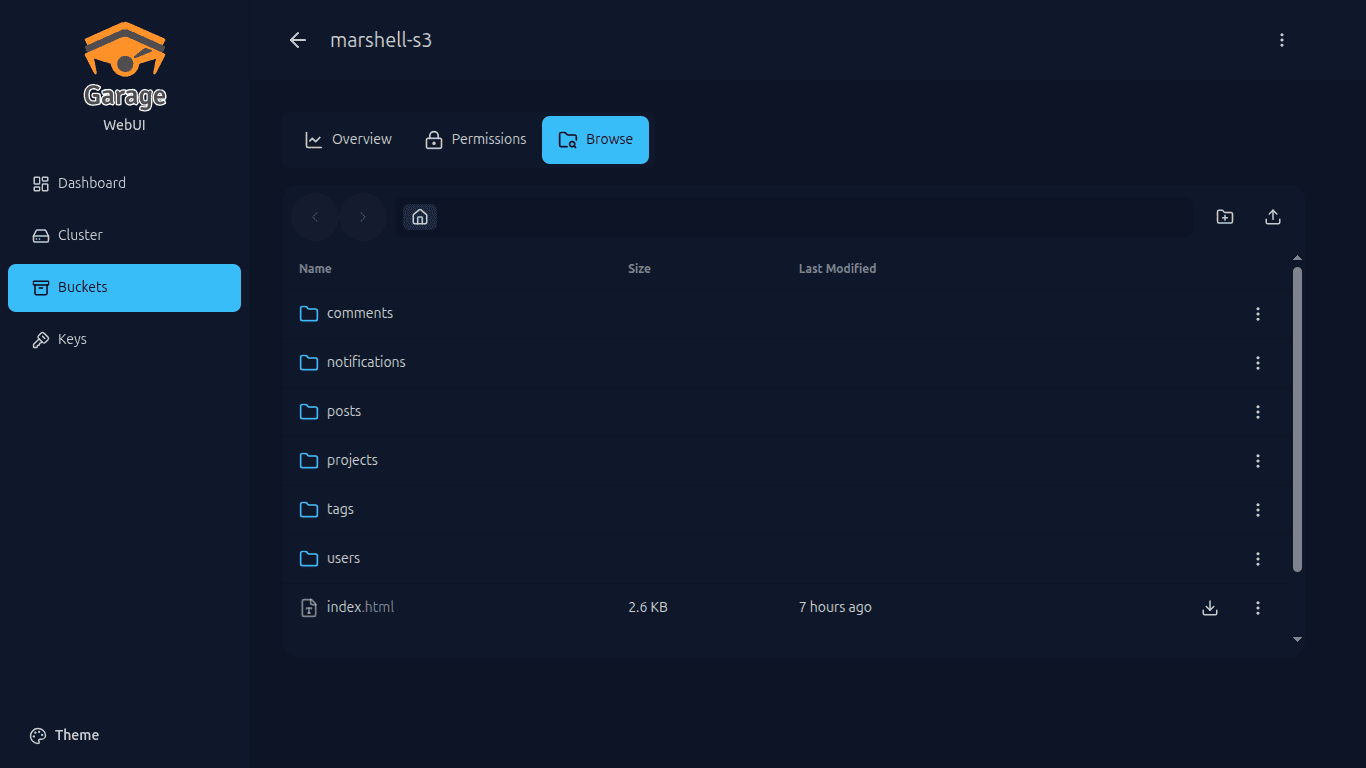Open actions menu for comments folder
Viewport: 1366px width, 768px height.
[1258, 314]
